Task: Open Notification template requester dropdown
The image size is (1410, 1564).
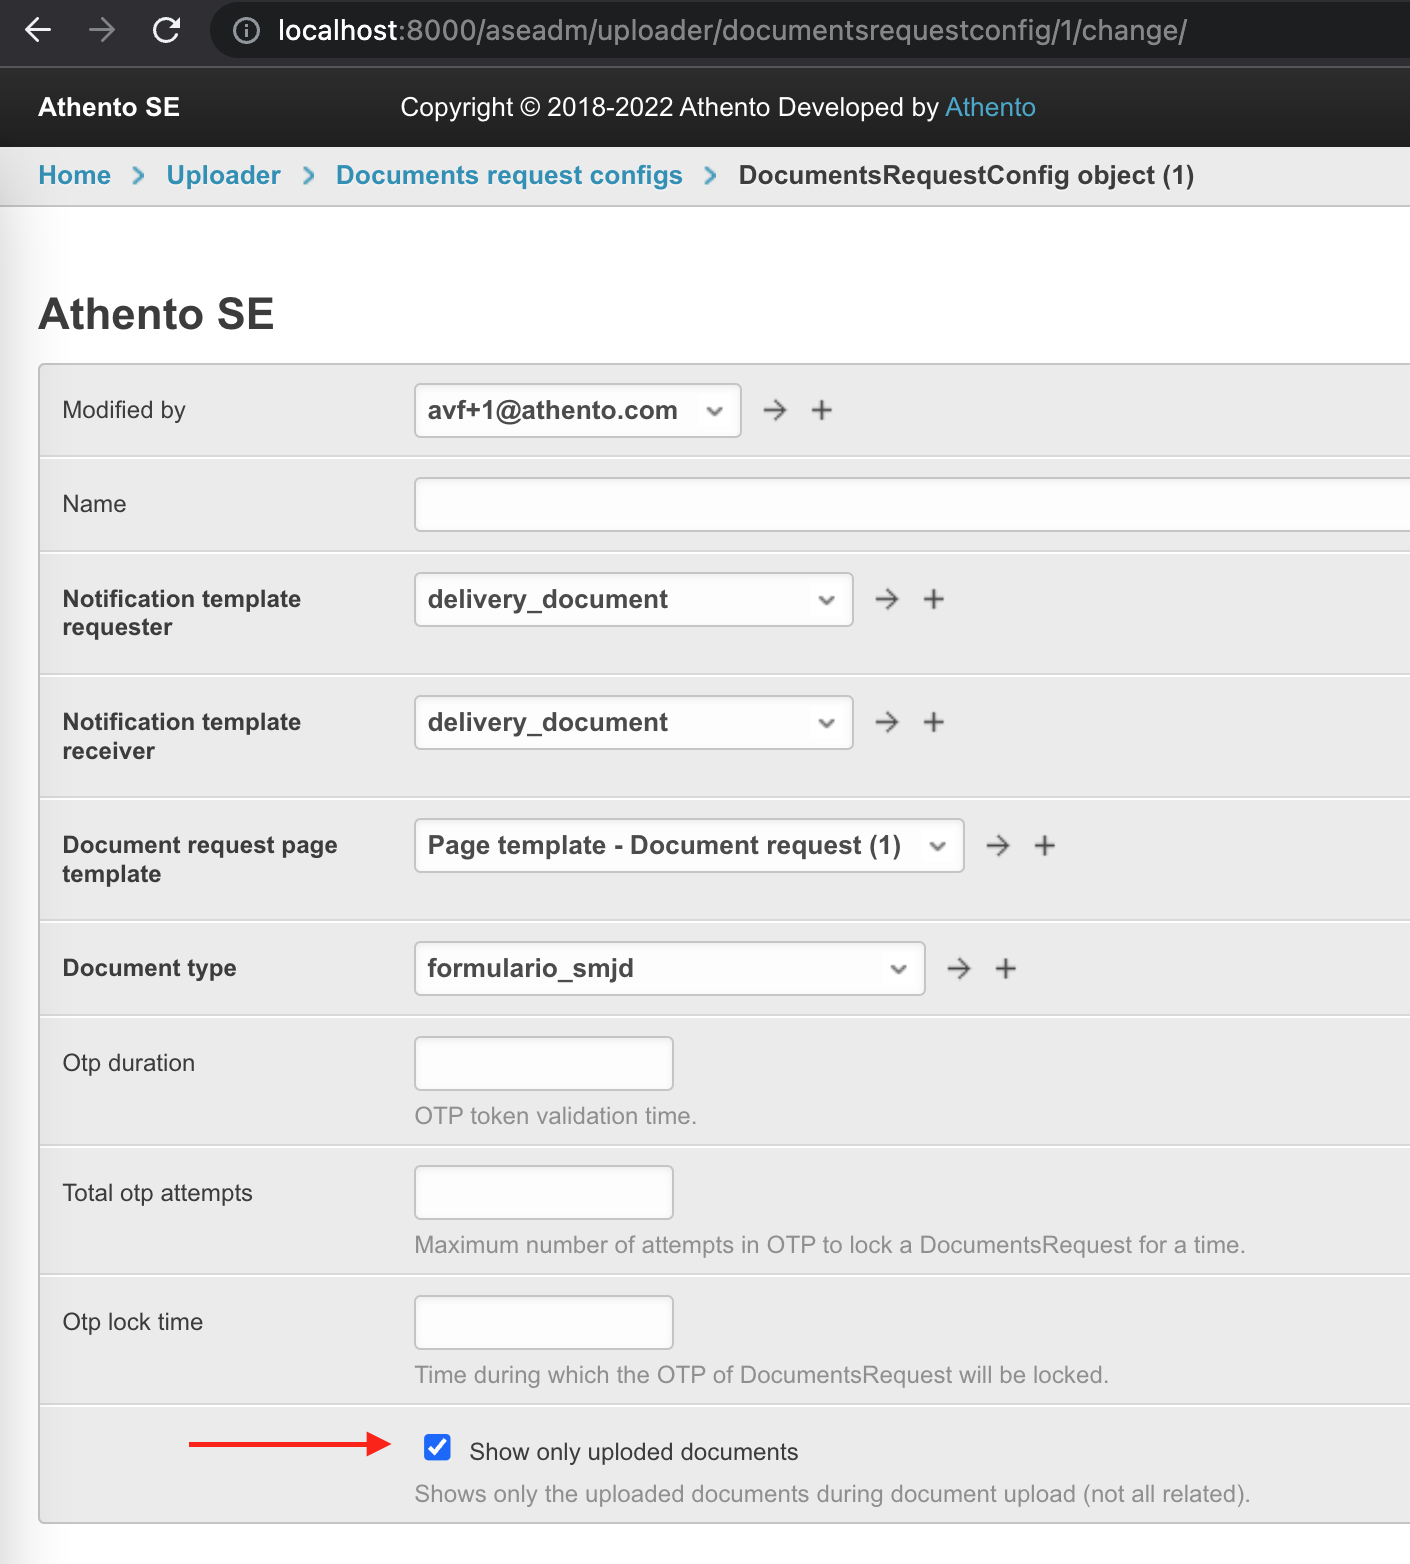Action: pos(633,599)
